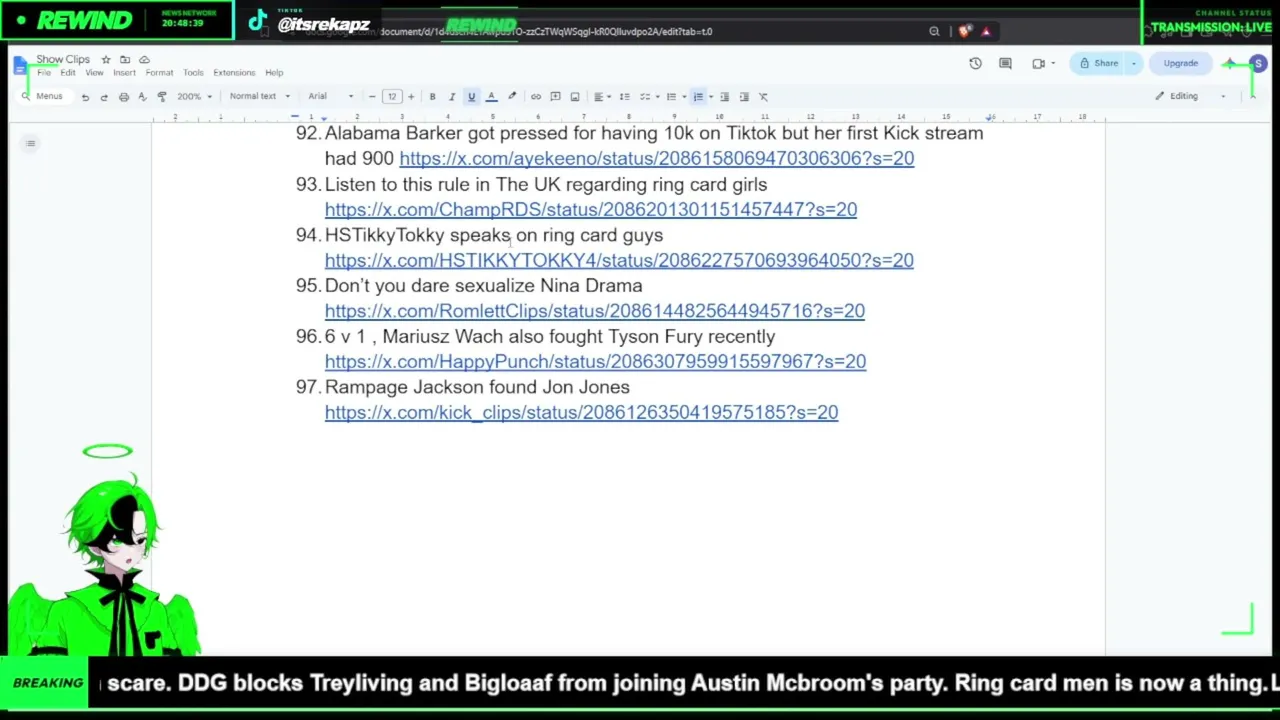The width and height of the screenshot is (1280, 720).
Task: Toggle bold formatting
Action: point(432,97)
